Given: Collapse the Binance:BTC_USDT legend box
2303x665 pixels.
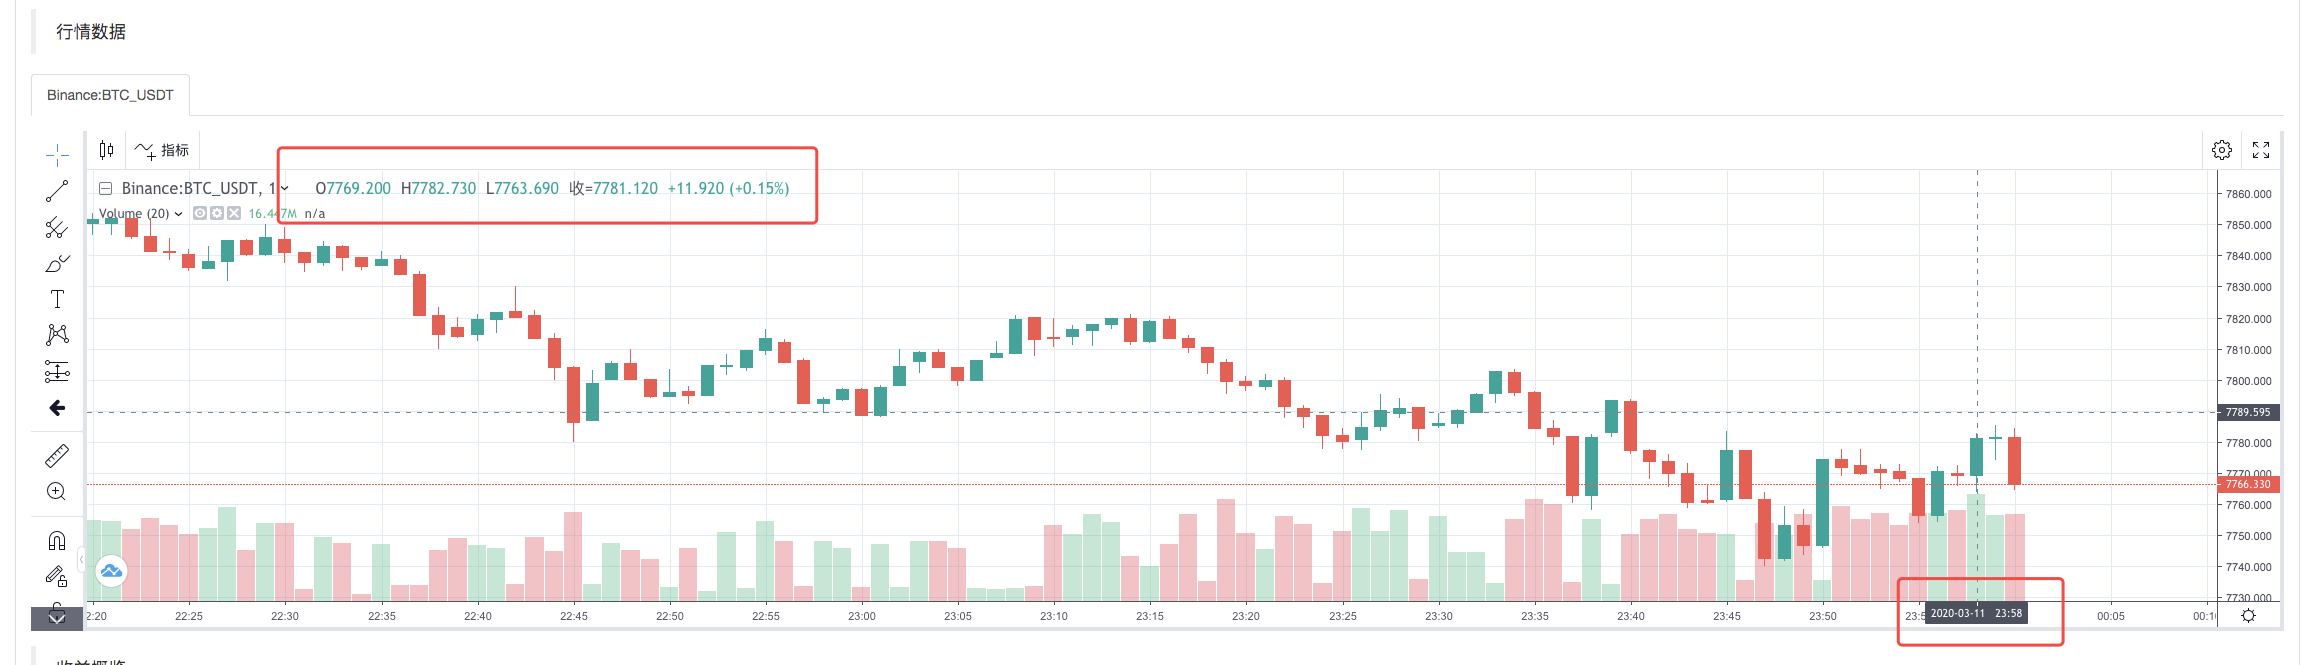Looking at the screenshot, I should click(x=105, y=188).
